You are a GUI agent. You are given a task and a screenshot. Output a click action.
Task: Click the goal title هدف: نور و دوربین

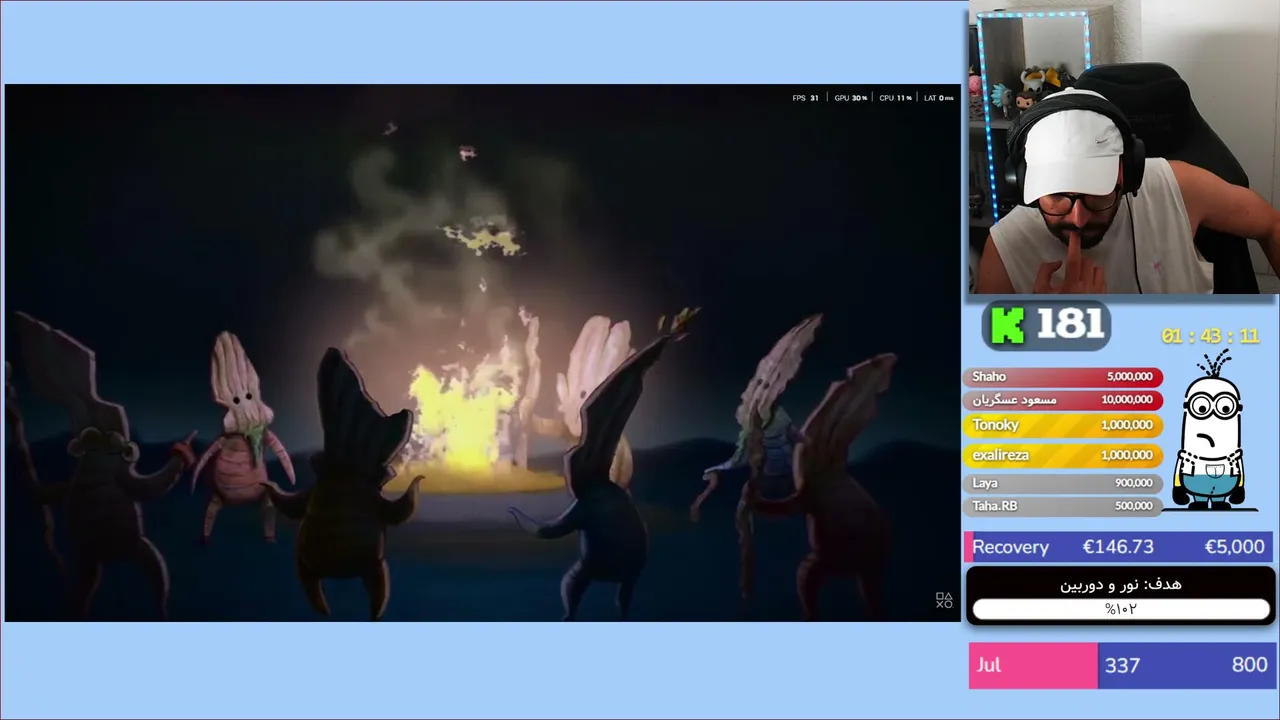tap(1121, 584)
